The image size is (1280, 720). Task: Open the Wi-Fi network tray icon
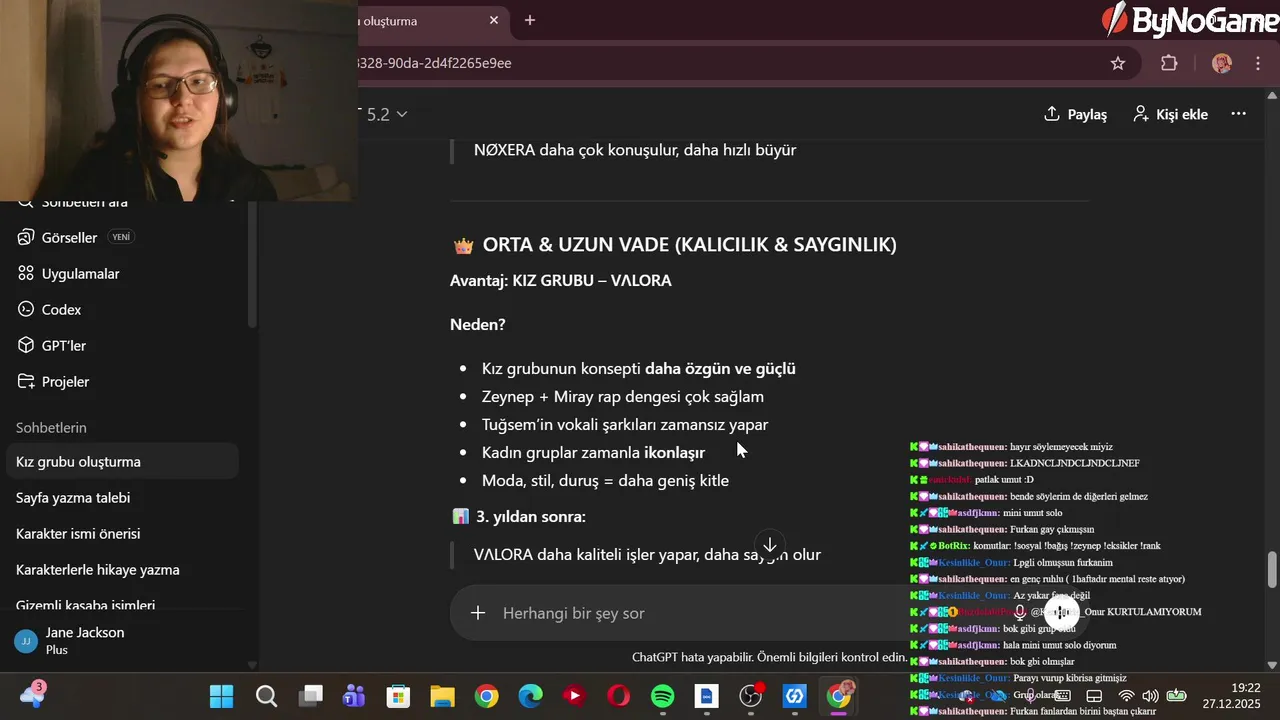click(1126, 696)
